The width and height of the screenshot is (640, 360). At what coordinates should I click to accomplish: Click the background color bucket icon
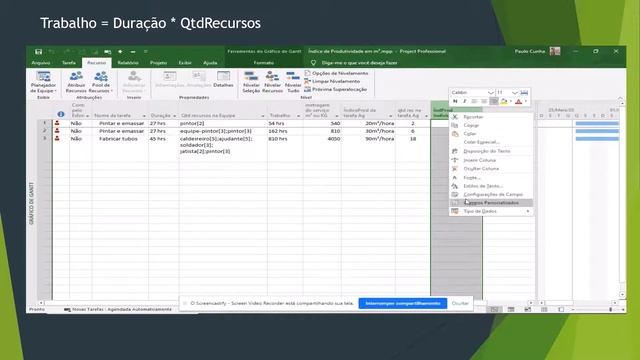tap(504, 101)
